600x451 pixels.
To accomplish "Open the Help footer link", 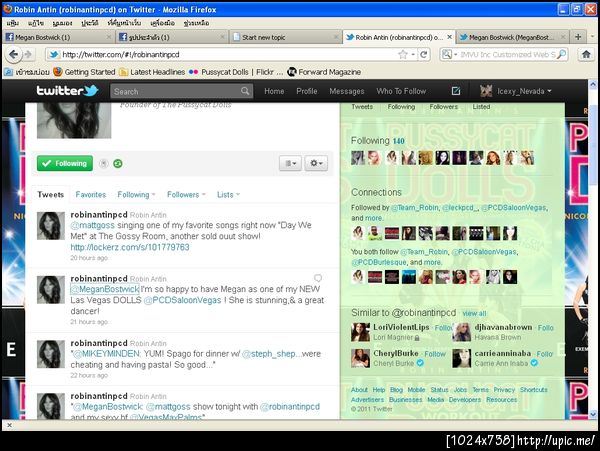I will (378, 389).
